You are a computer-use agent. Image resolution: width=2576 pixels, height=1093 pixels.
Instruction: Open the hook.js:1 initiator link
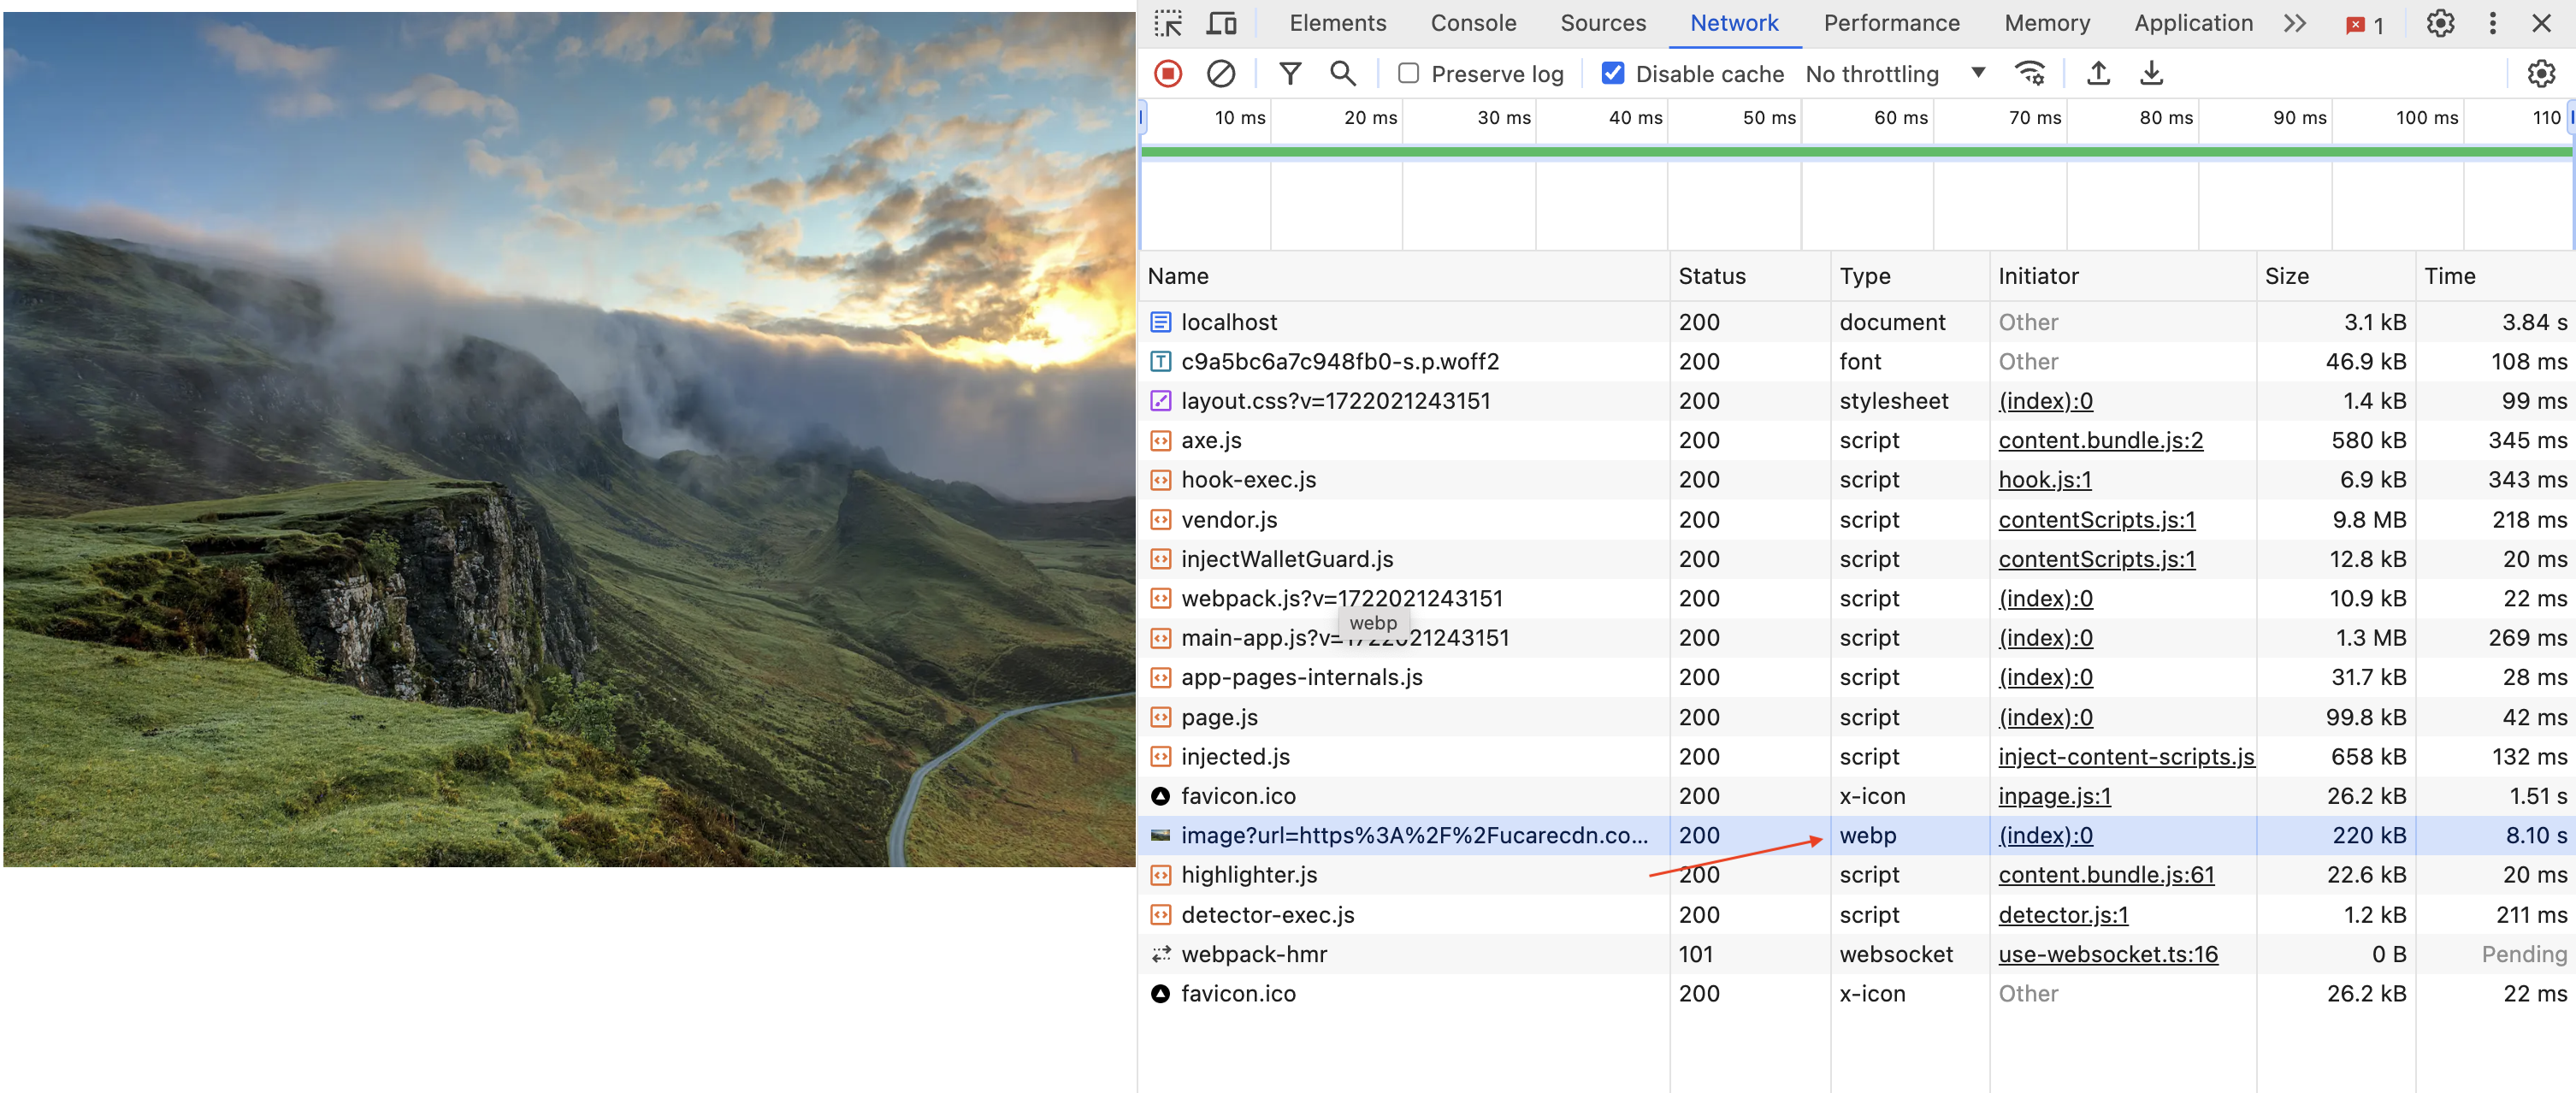point(2045,479)
